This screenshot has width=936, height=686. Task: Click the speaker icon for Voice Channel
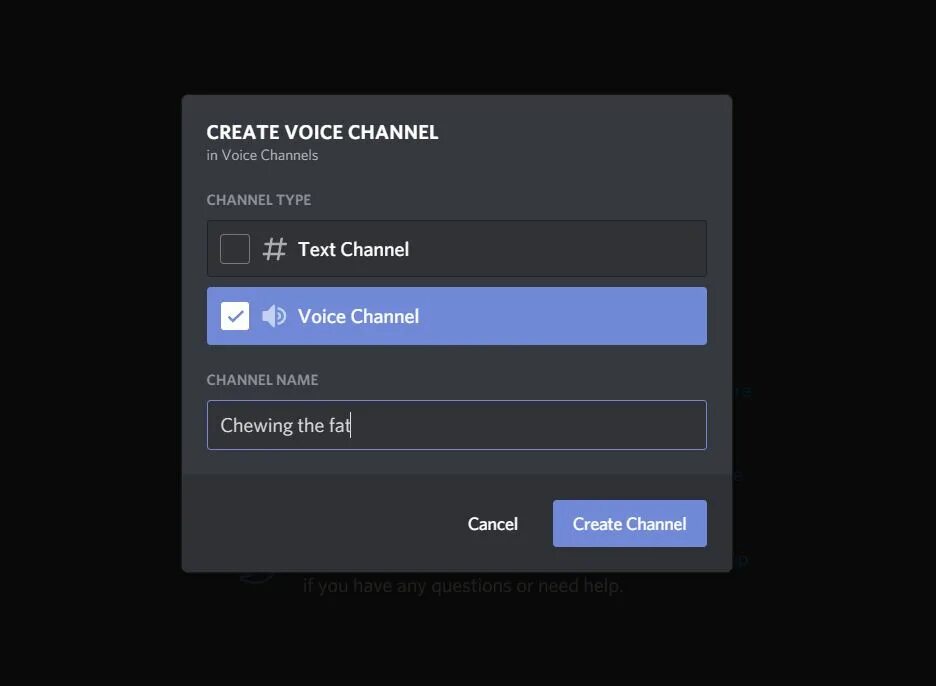pos(274,316)
